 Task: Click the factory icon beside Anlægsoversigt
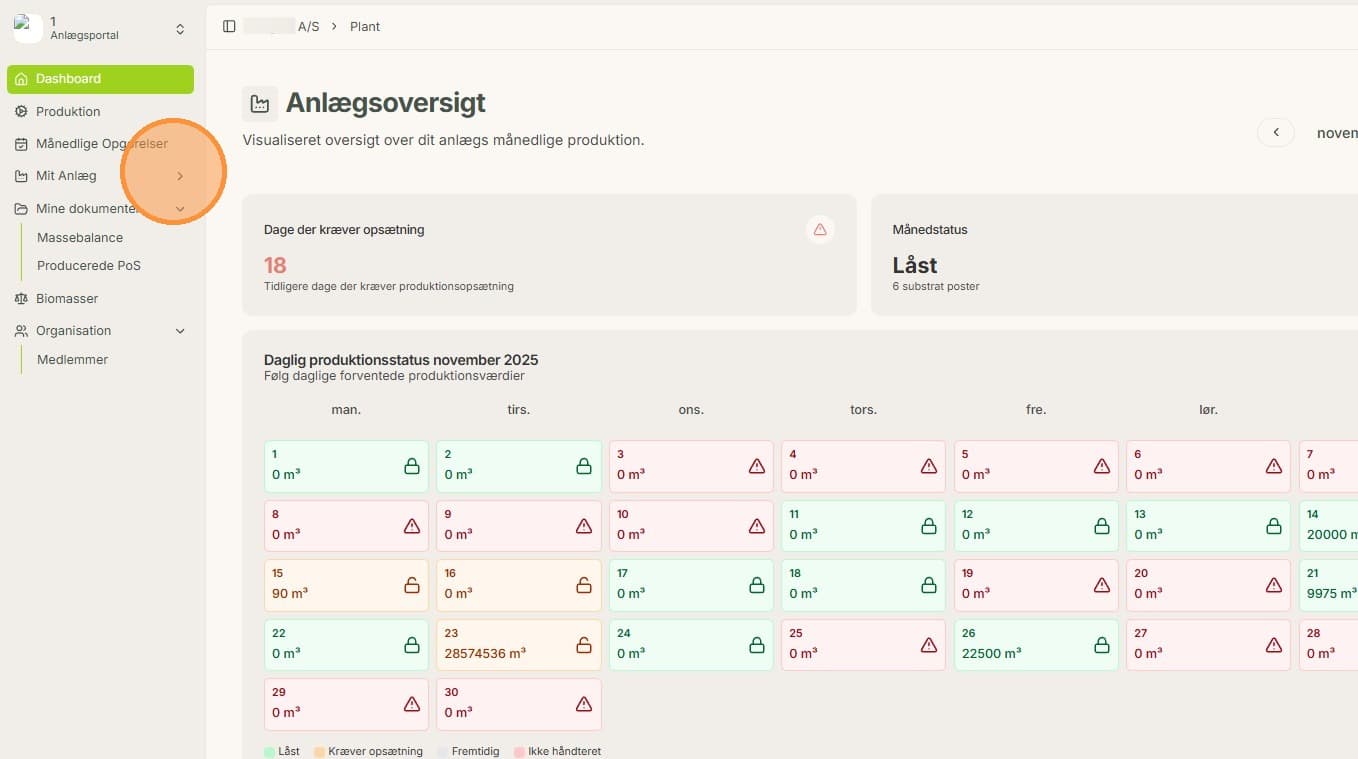tap(260, 103)
